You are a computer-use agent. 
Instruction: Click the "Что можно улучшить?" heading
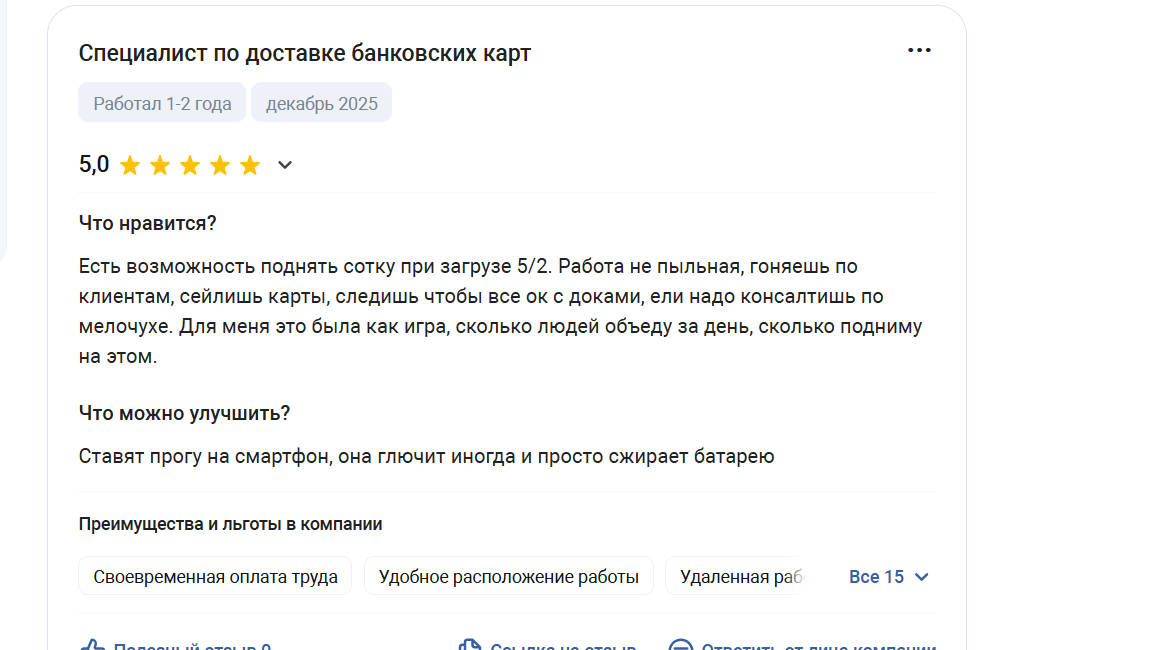coord(184,413)
